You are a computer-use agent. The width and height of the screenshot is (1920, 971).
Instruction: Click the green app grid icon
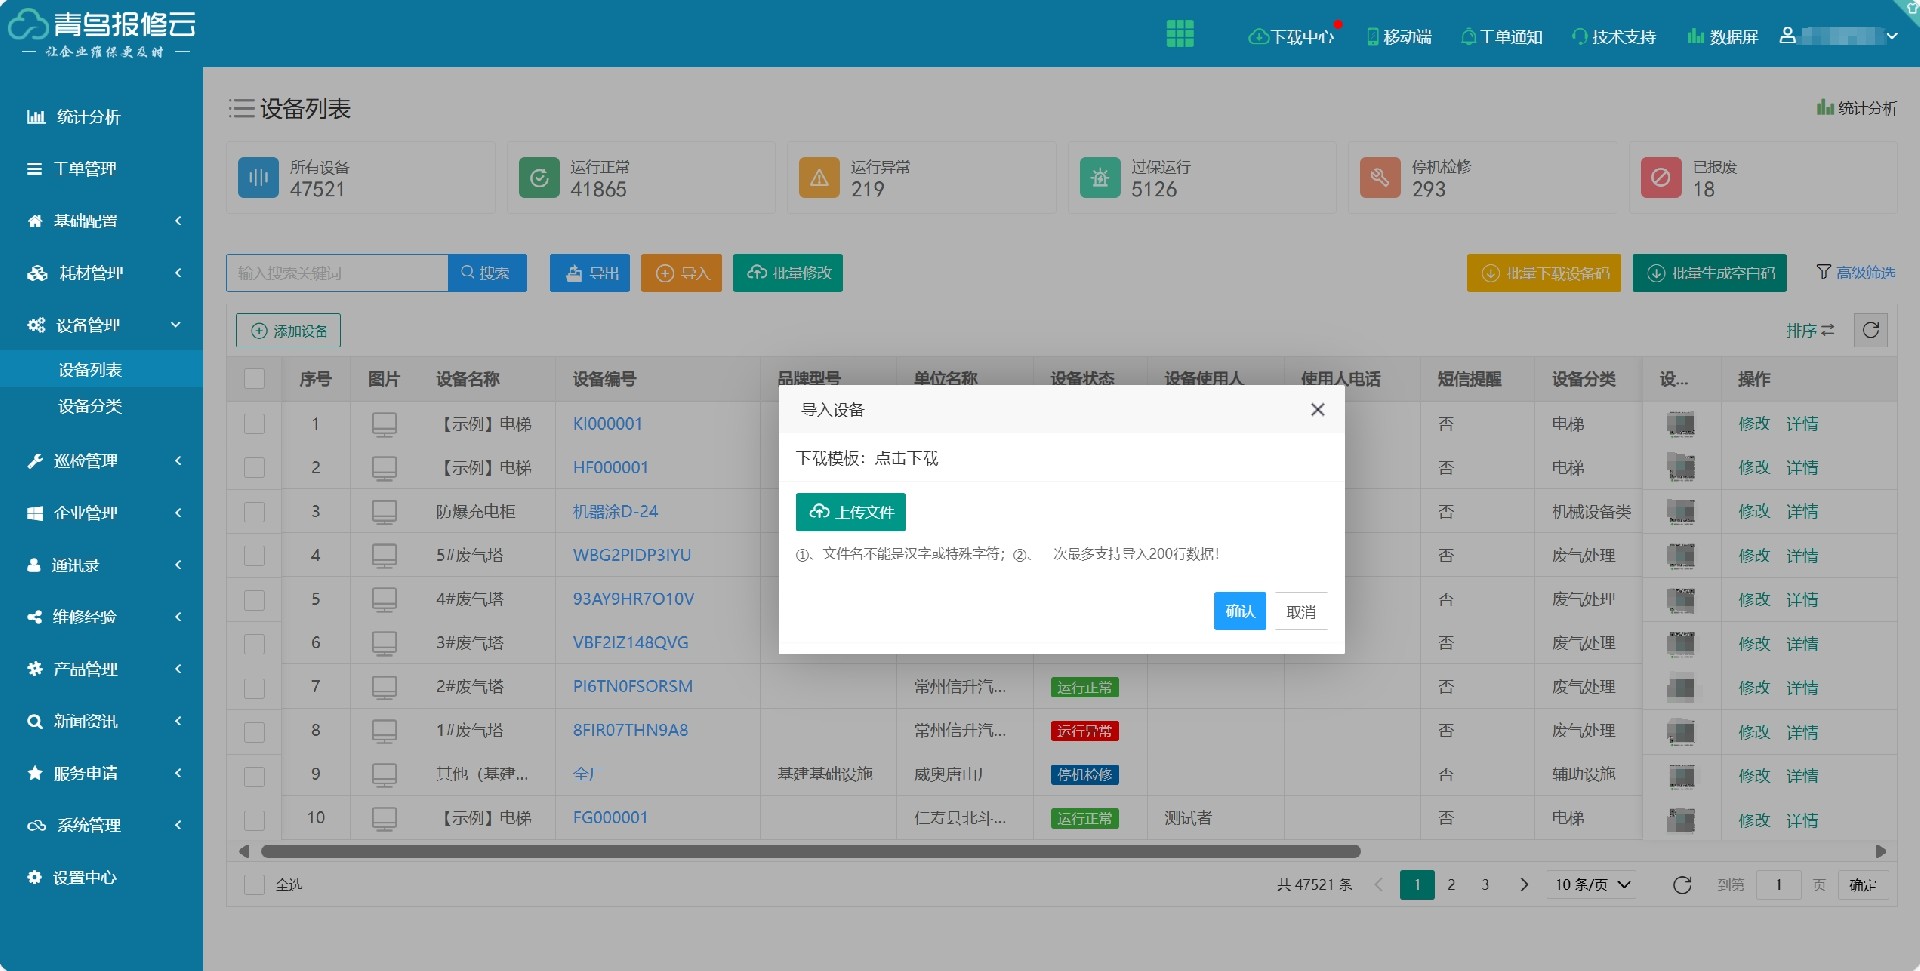(1180, 34)
